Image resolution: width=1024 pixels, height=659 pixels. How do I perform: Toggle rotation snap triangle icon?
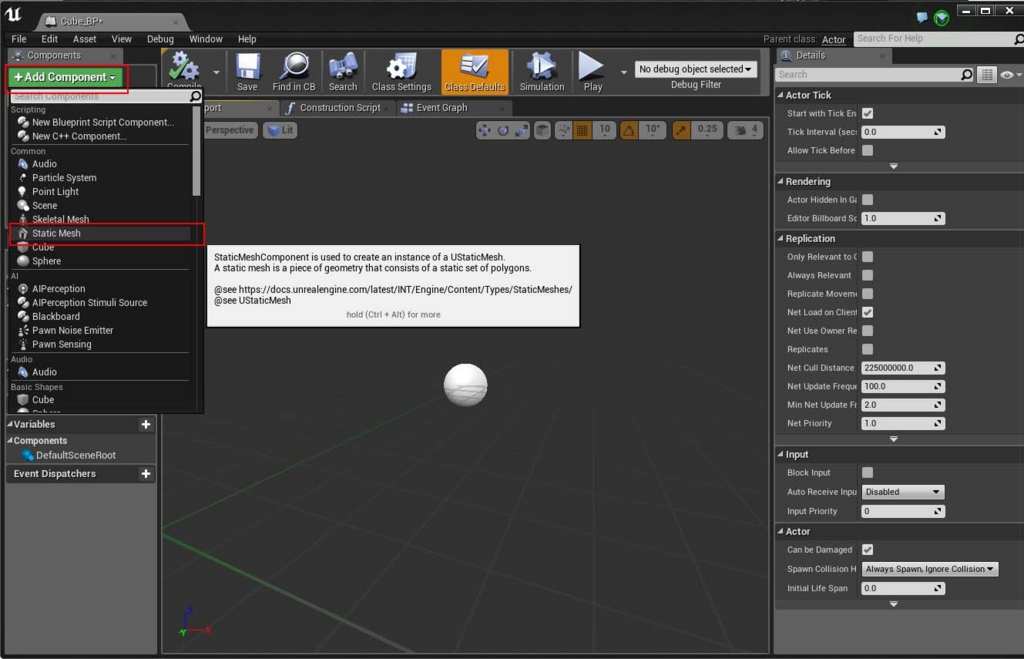click(629, 131)
